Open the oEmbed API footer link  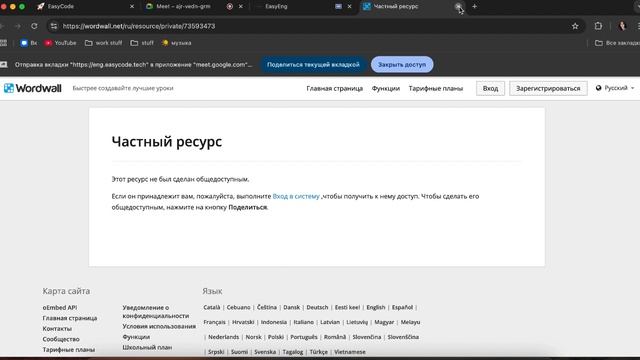tap(60, 308)
